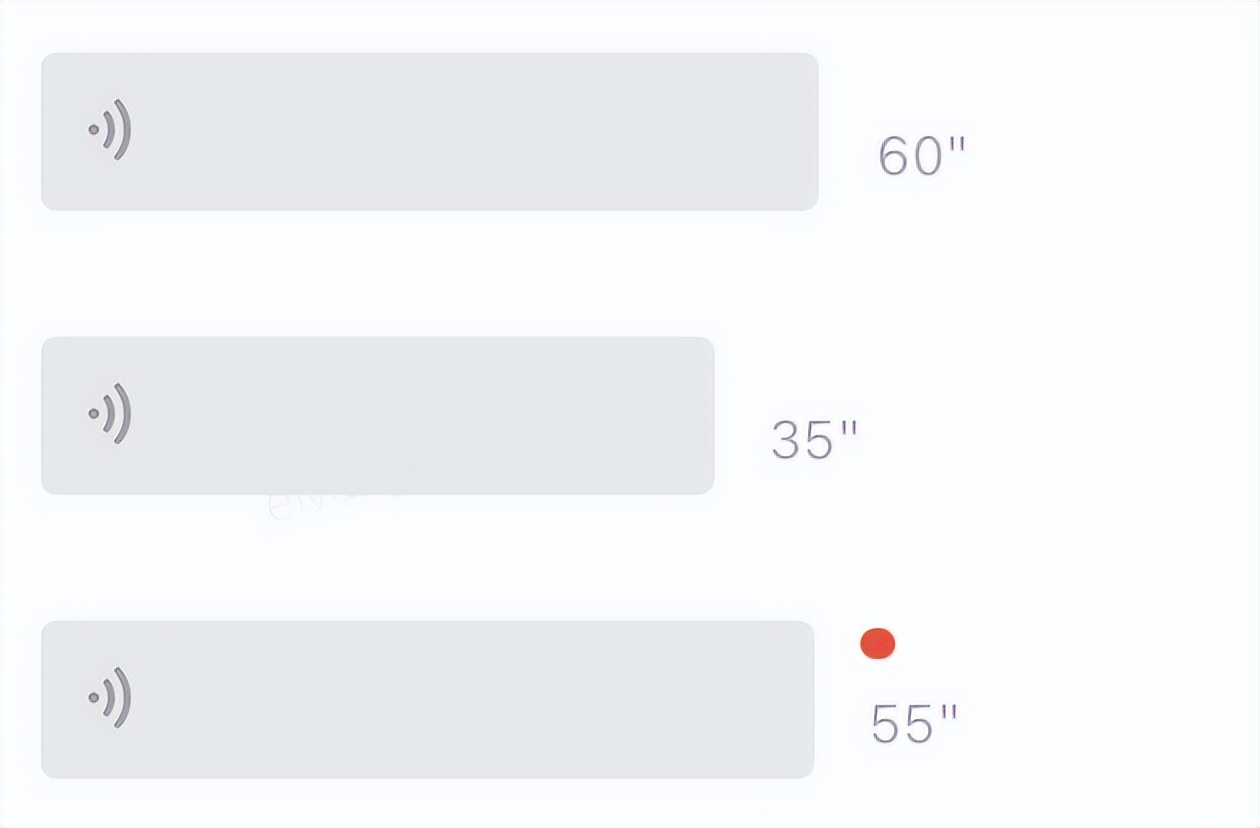The width and height of the screenshot is (1260, 828).
Task: Click the unread marker above the 55" label
Action: click(x=878, y=644)
